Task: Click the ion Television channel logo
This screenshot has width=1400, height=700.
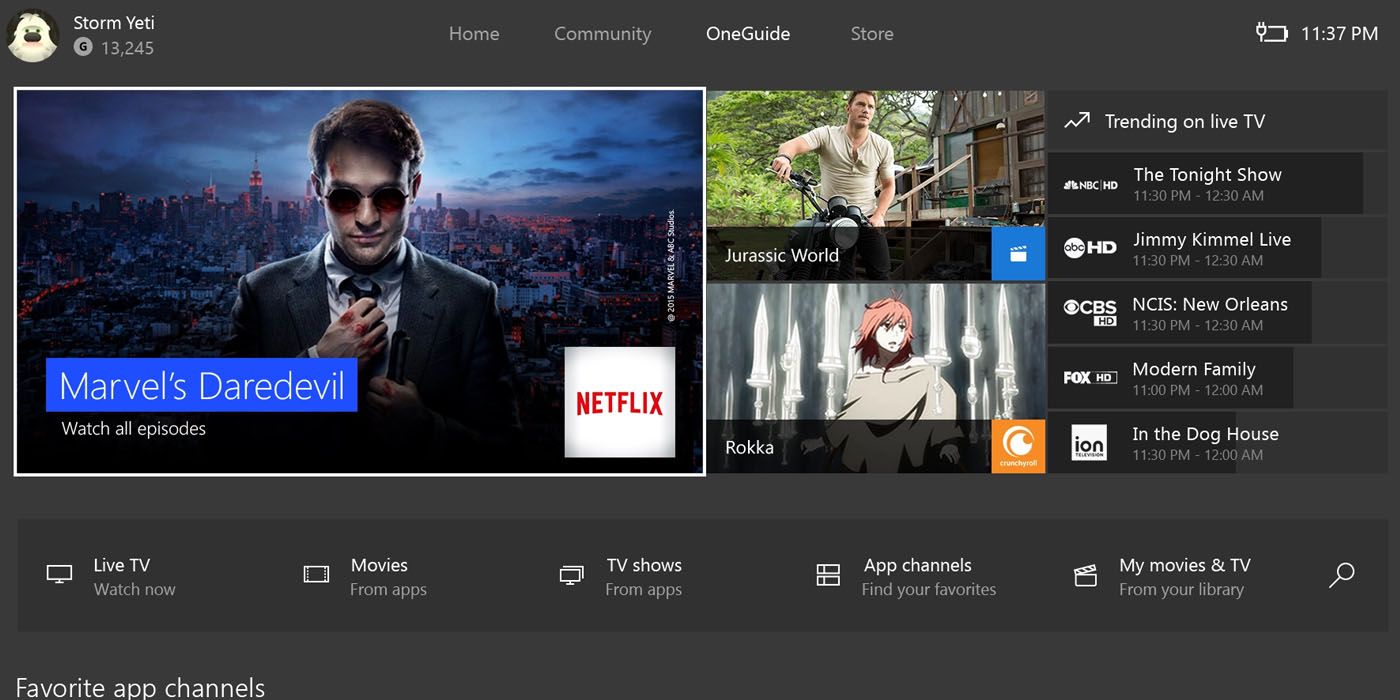Action: [x=1089, y=441]
